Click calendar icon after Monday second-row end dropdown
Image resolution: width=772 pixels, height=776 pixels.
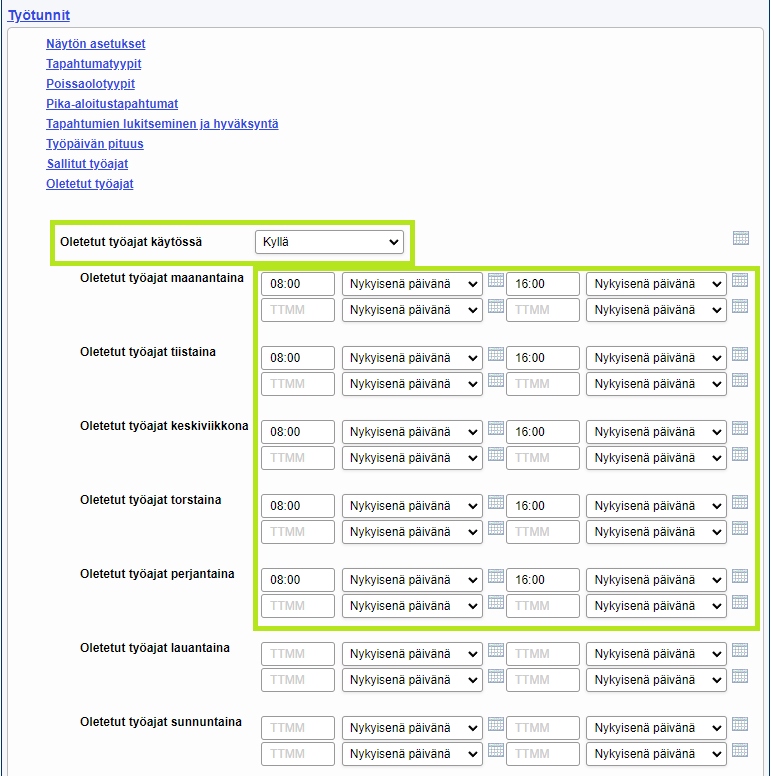click(x=740, y=306)
